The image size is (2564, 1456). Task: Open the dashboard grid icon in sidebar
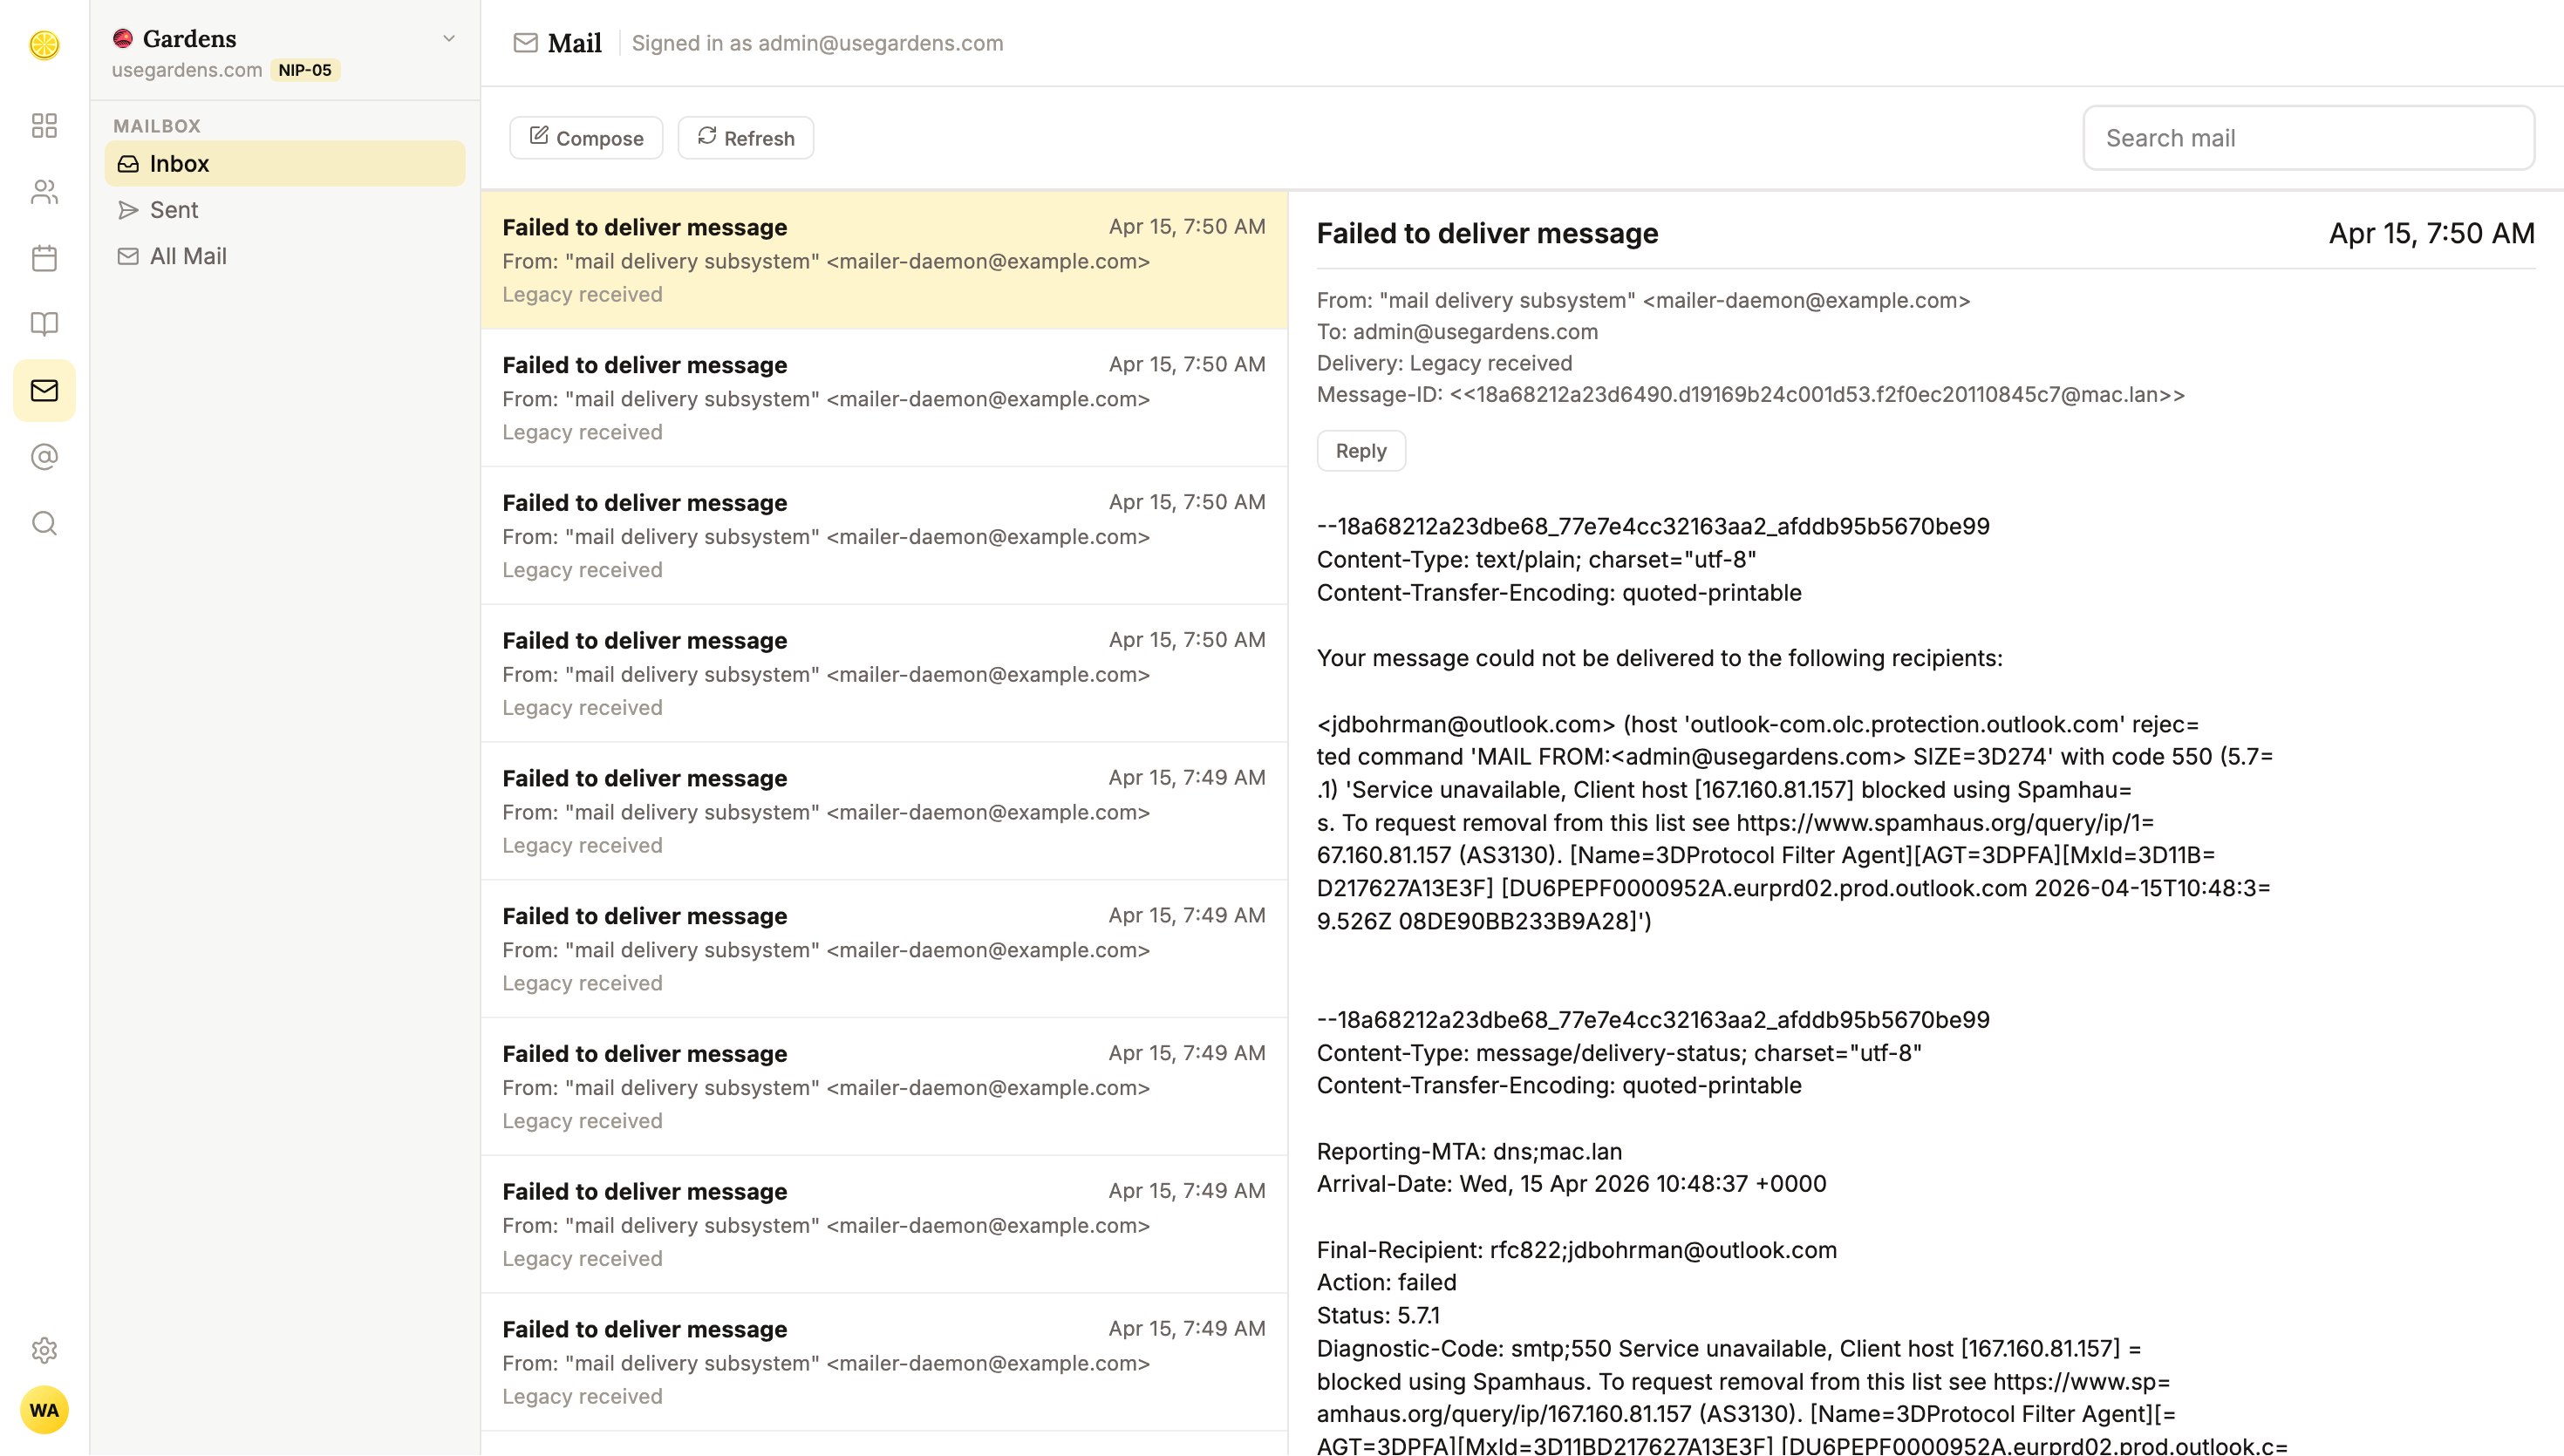pyautogui.click(x=44, y=125)
